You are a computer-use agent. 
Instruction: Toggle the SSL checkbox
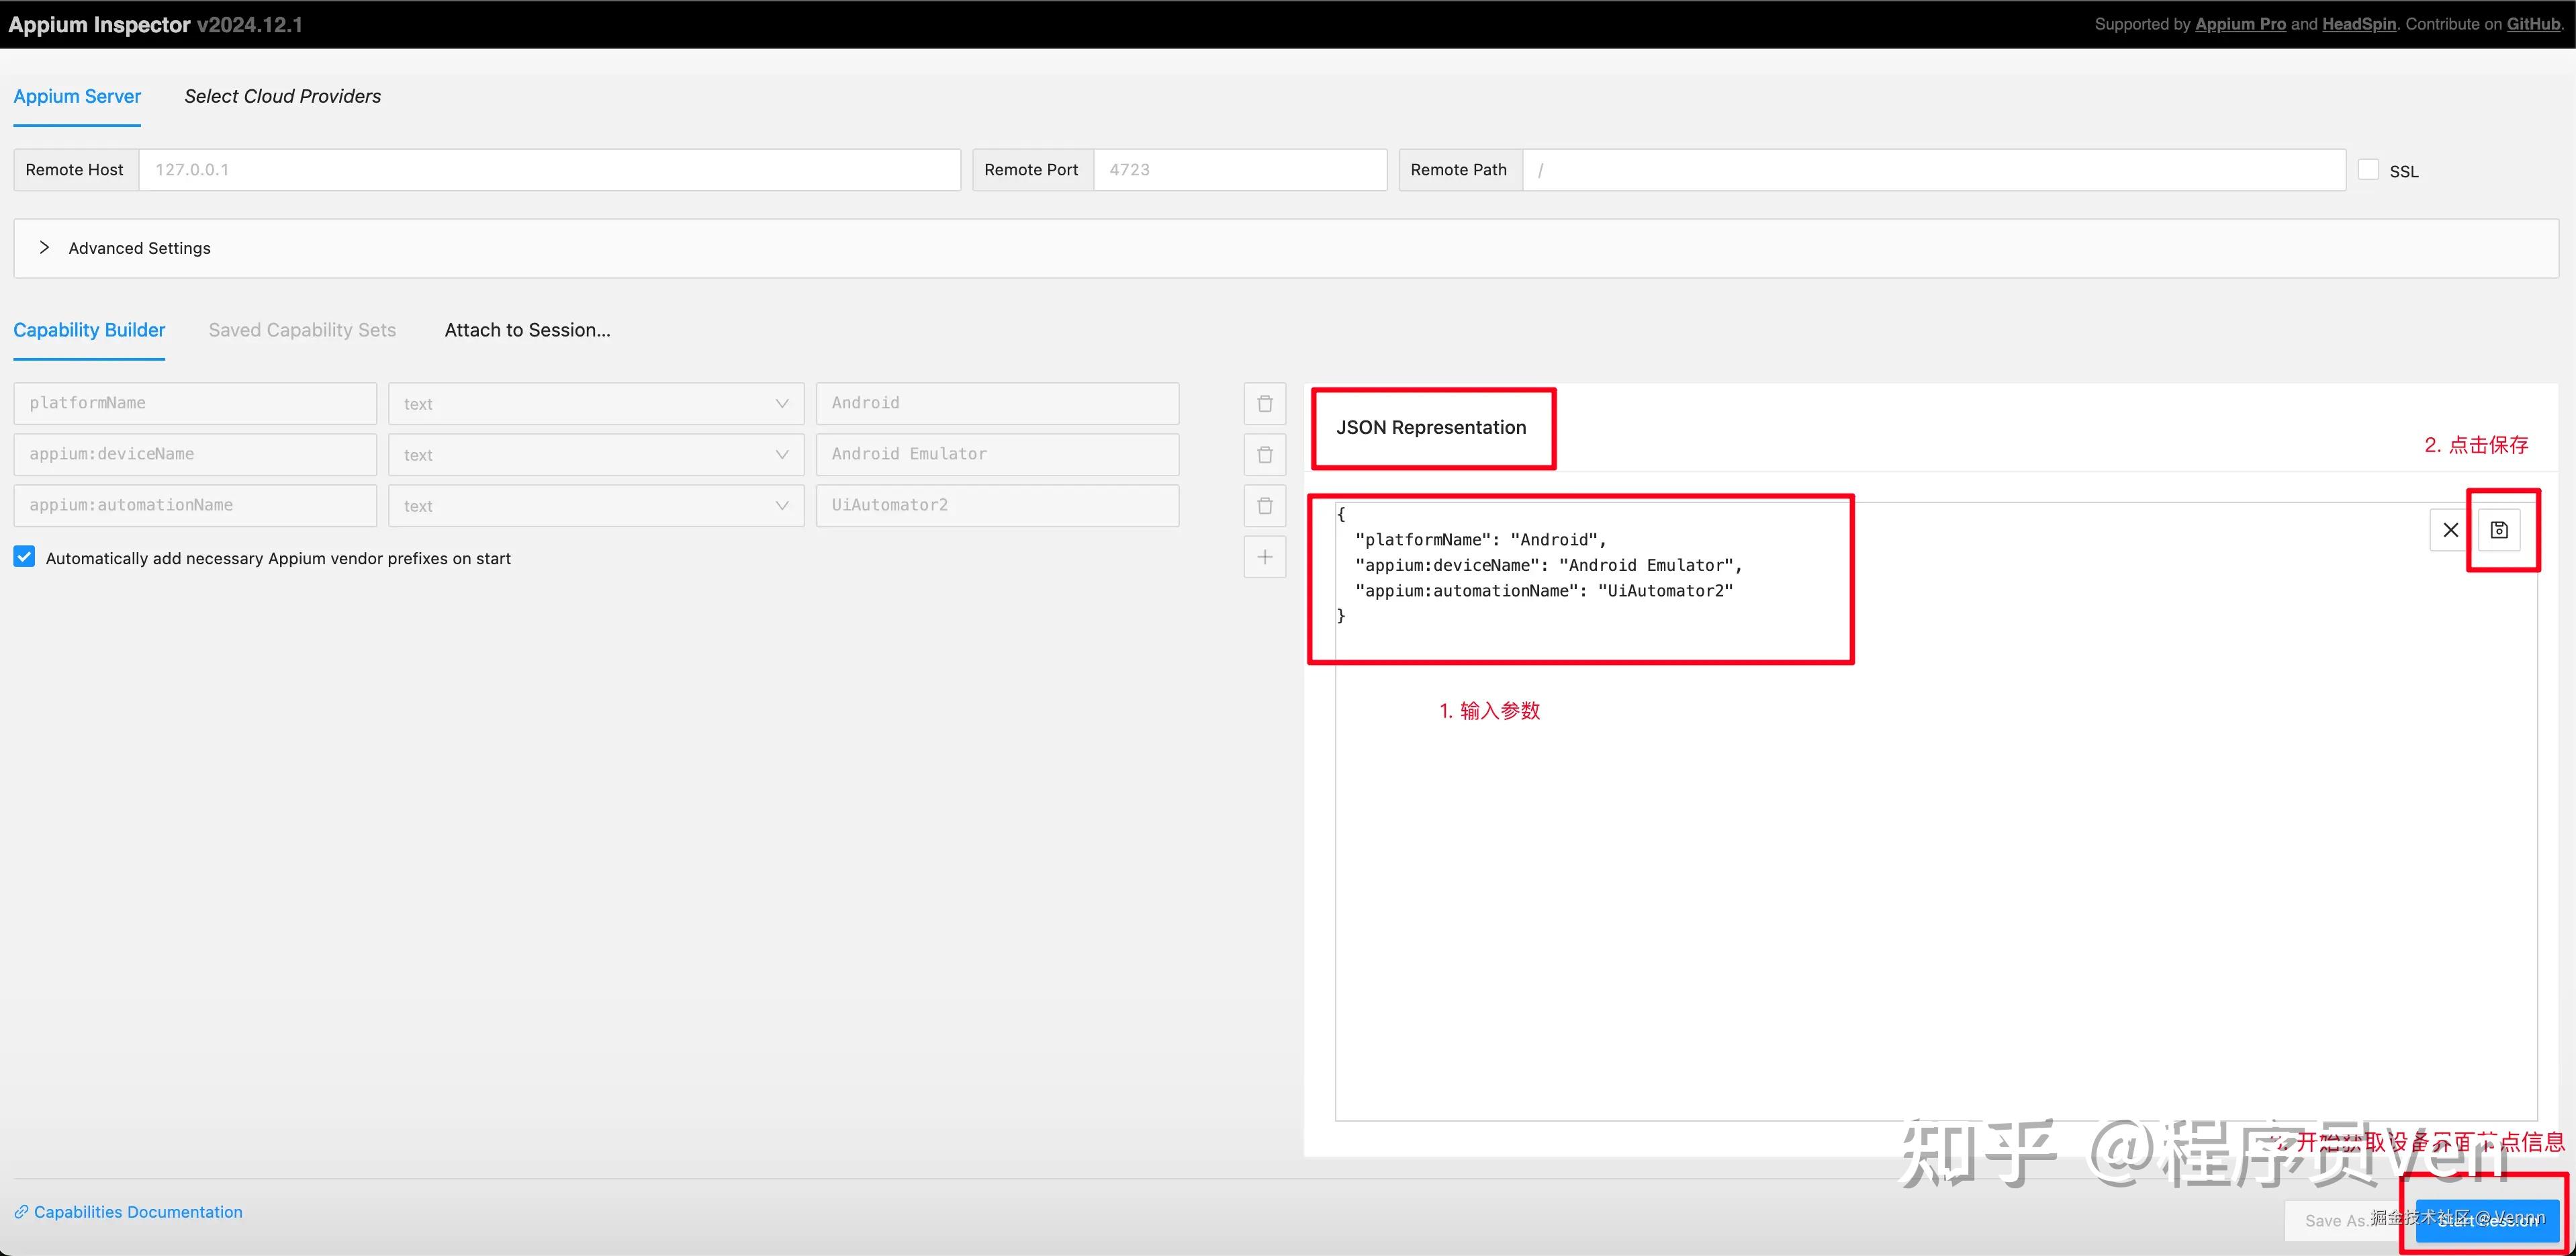pyautogui.click(x=2368, y=170)
